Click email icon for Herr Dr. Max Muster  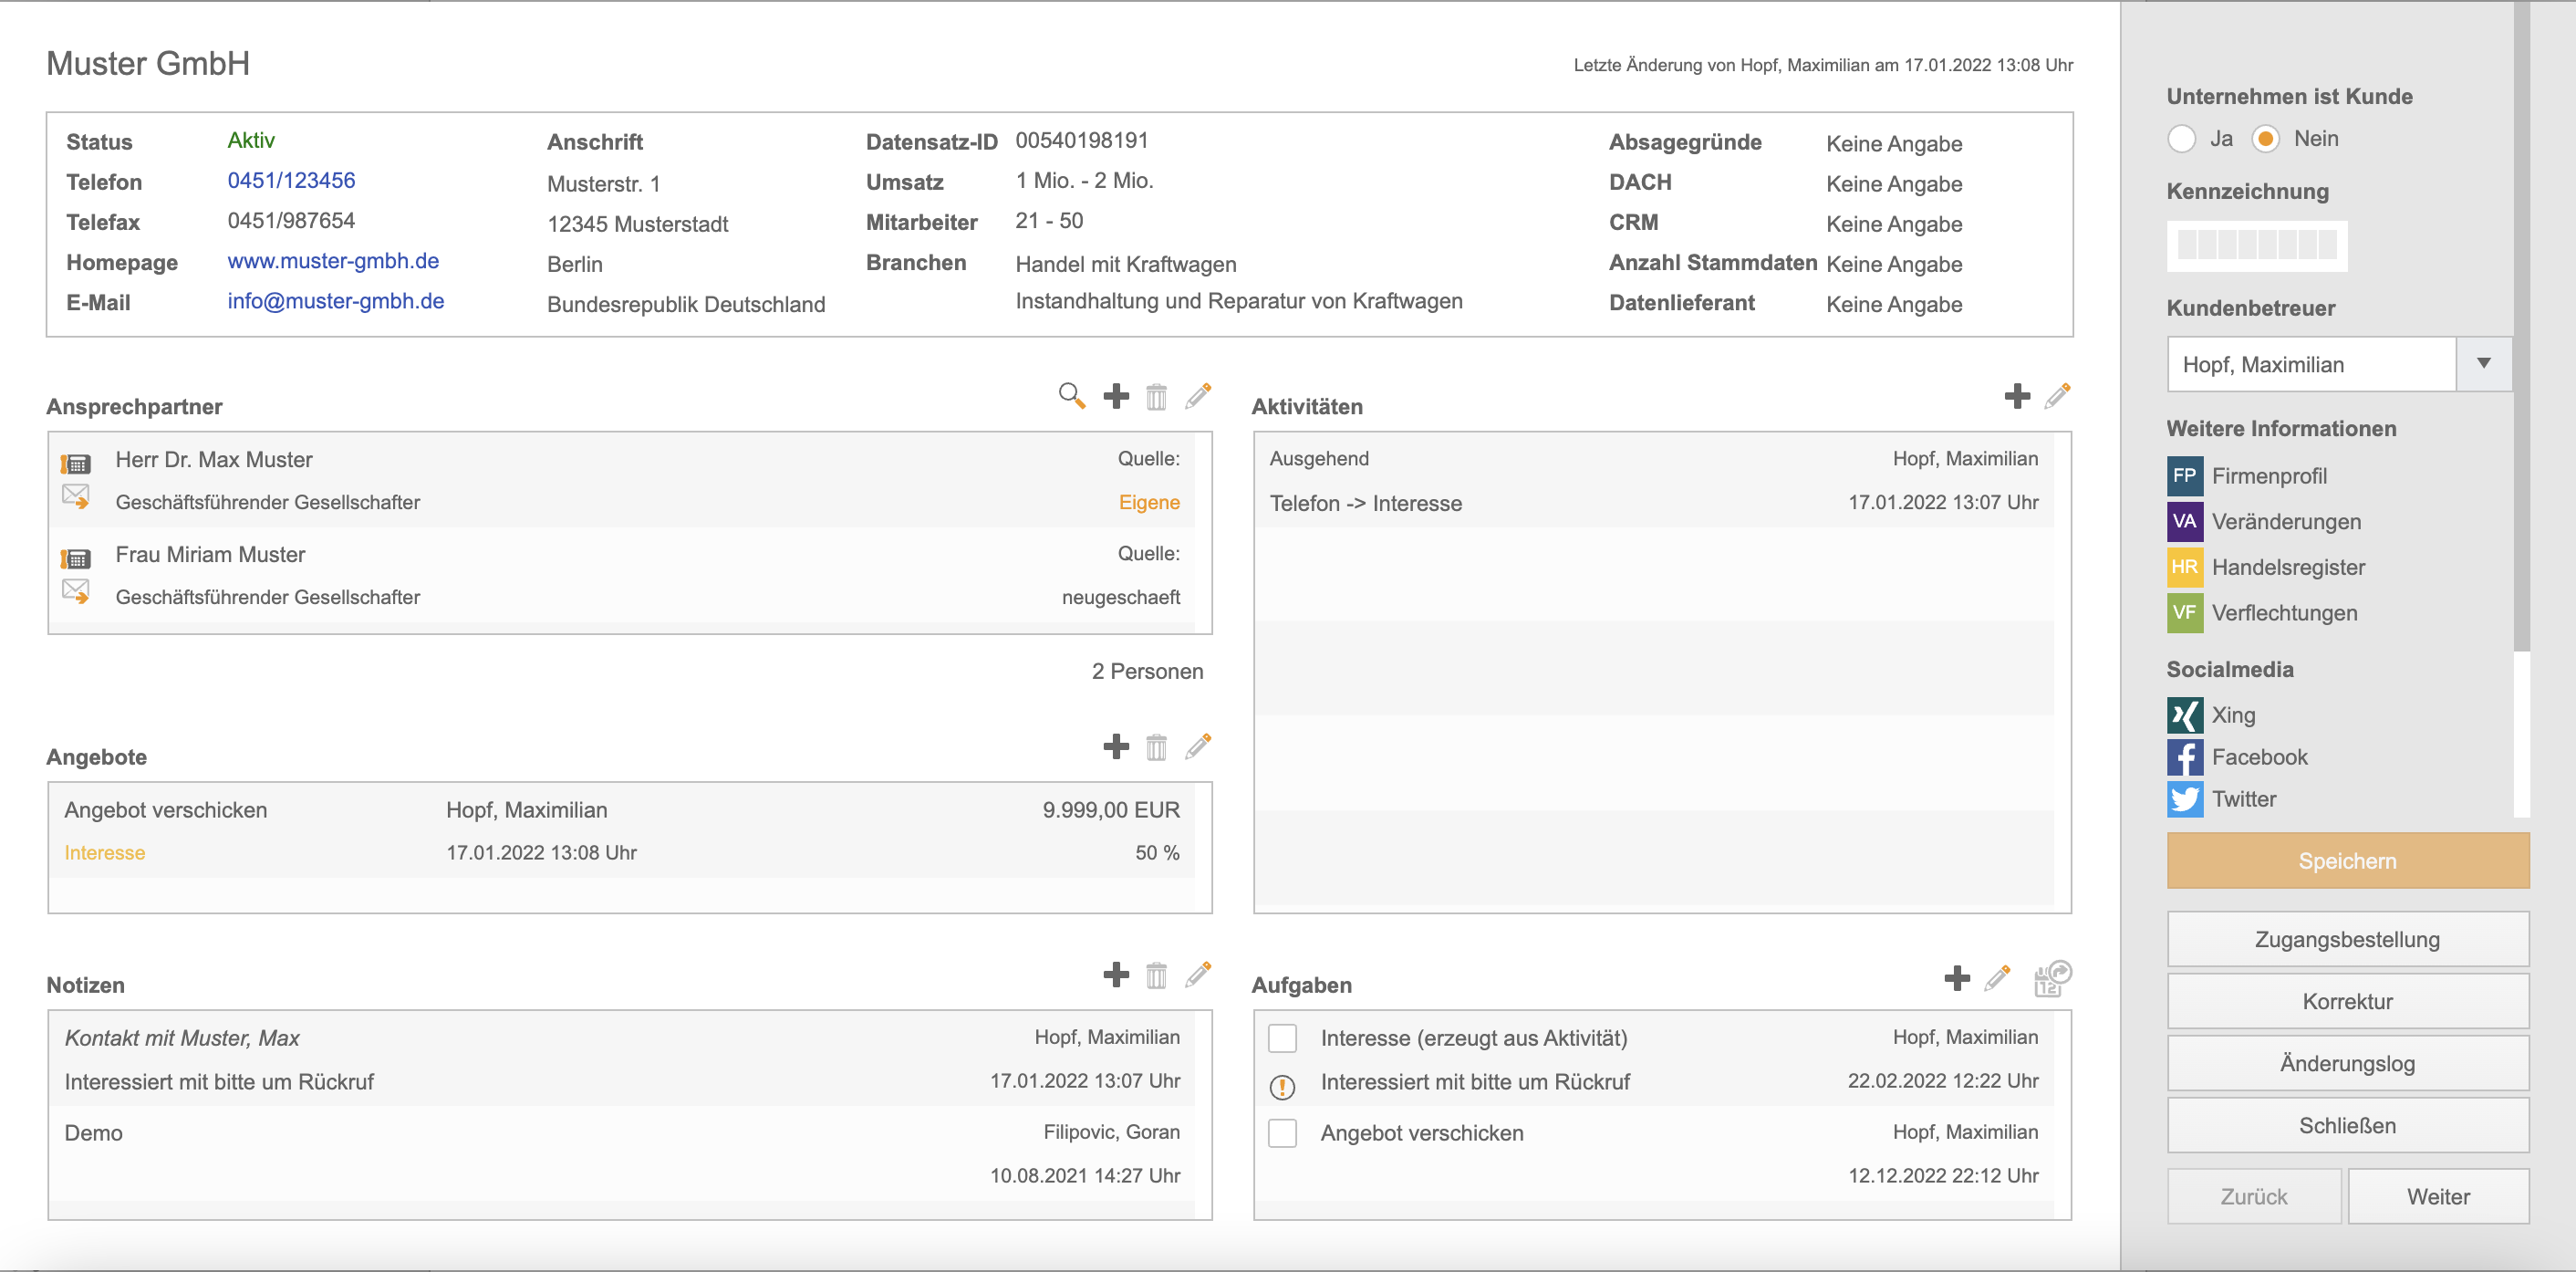pos(76,497)
